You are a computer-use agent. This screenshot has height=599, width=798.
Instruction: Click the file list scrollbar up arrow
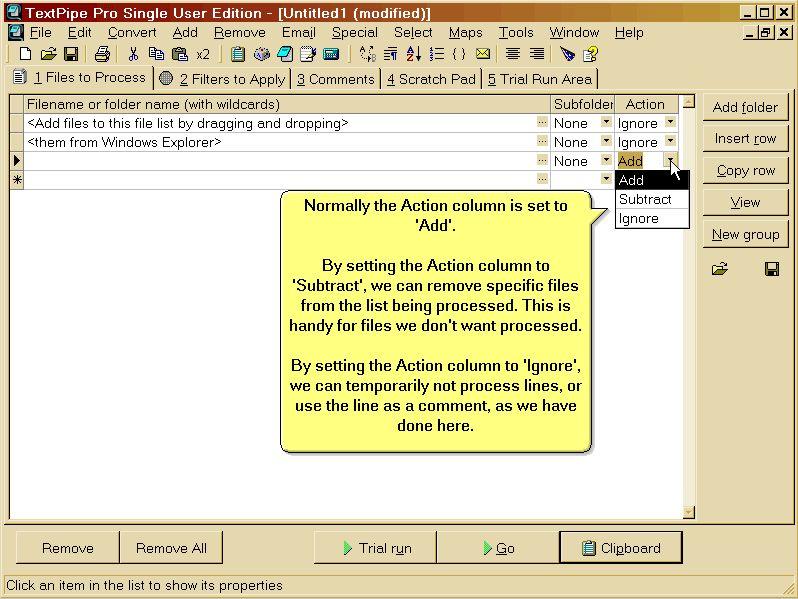click(689, 102)
